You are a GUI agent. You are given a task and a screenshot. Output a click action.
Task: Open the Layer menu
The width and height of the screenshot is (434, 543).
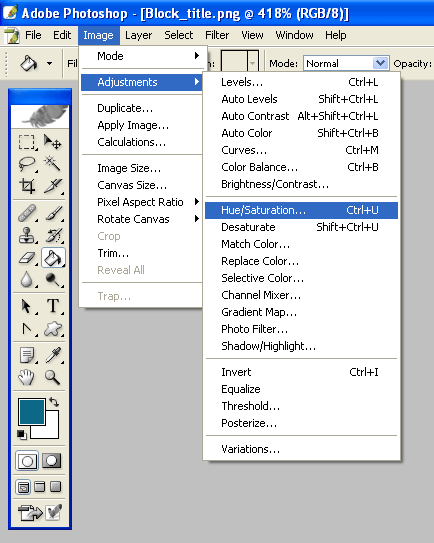[x=139, y=35]
